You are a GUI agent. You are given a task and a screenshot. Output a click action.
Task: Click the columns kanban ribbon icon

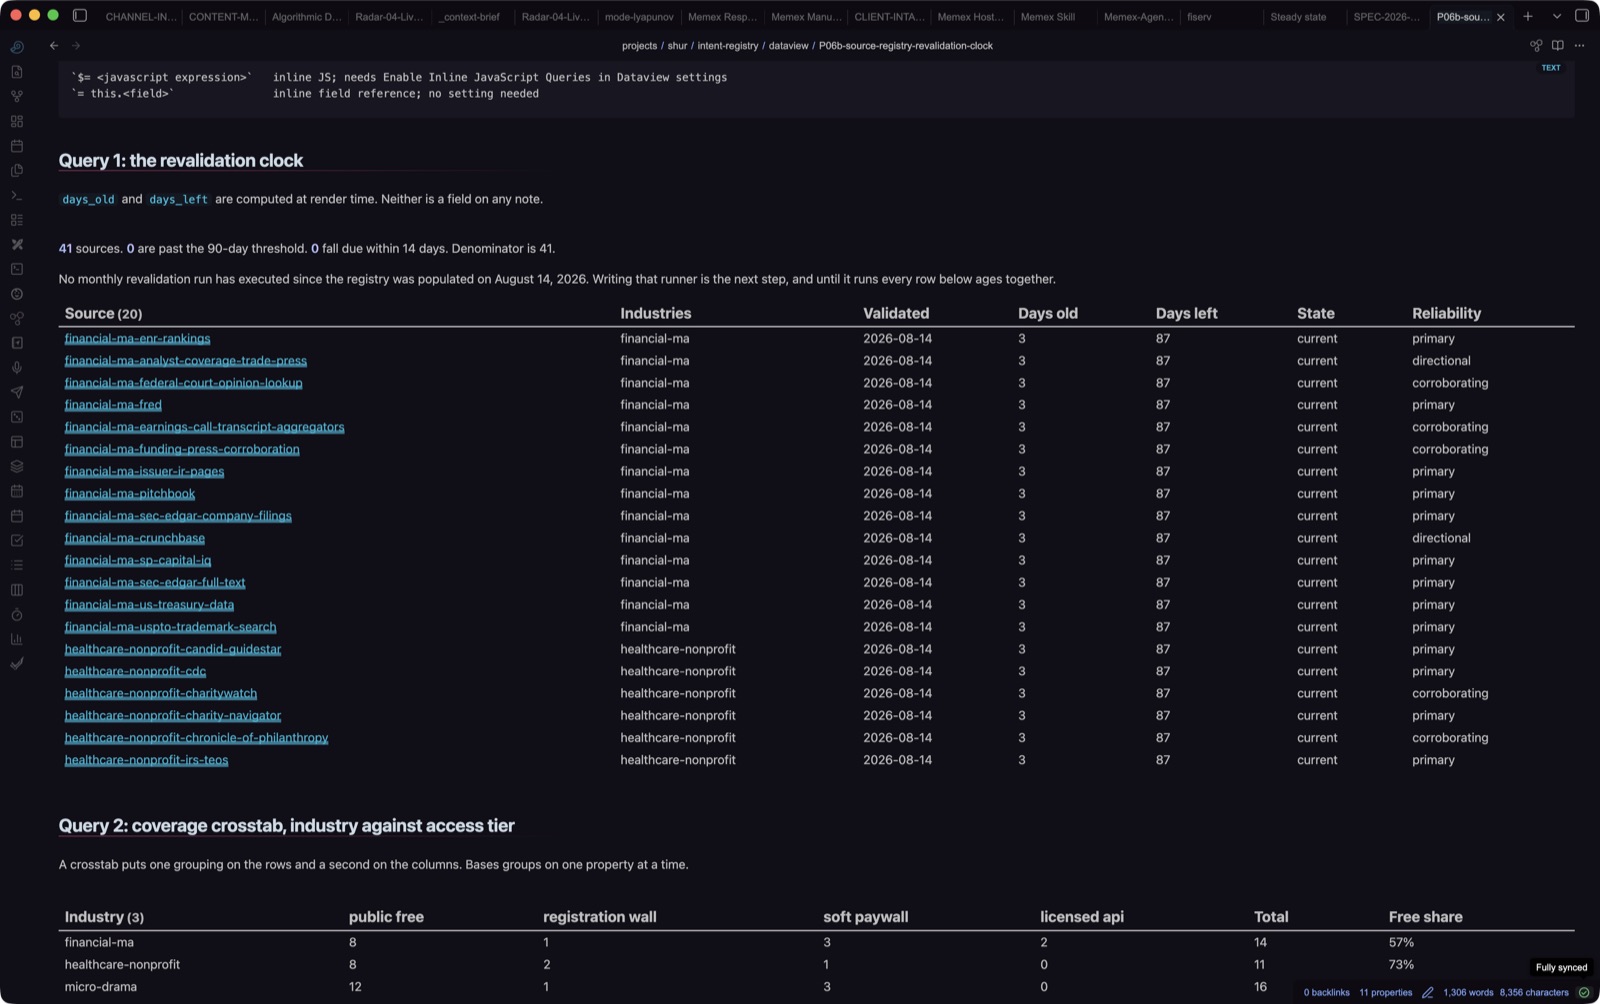pyautogui.click(x=17, y=590)
